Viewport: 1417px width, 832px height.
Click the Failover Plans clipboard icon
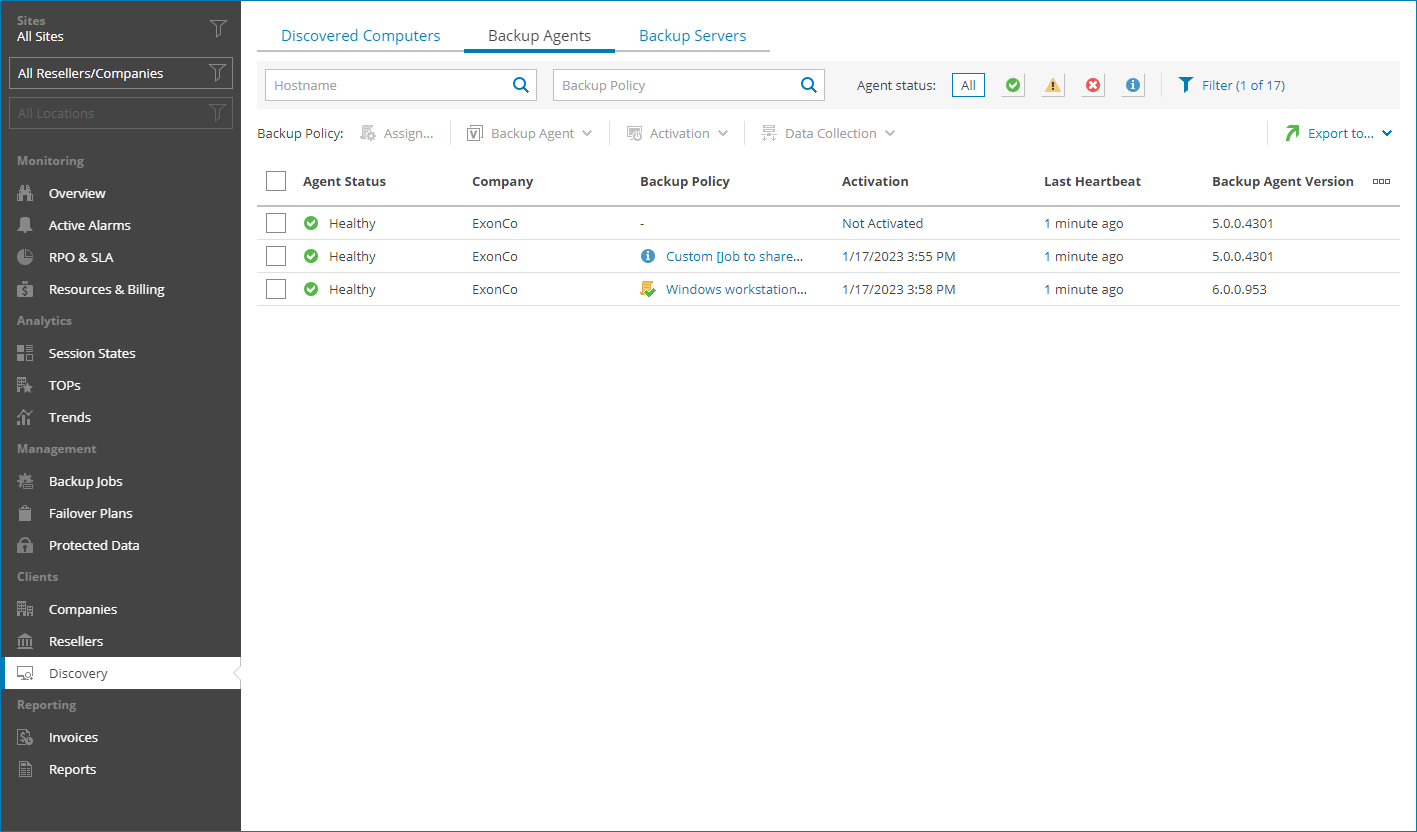coord(26,513)
